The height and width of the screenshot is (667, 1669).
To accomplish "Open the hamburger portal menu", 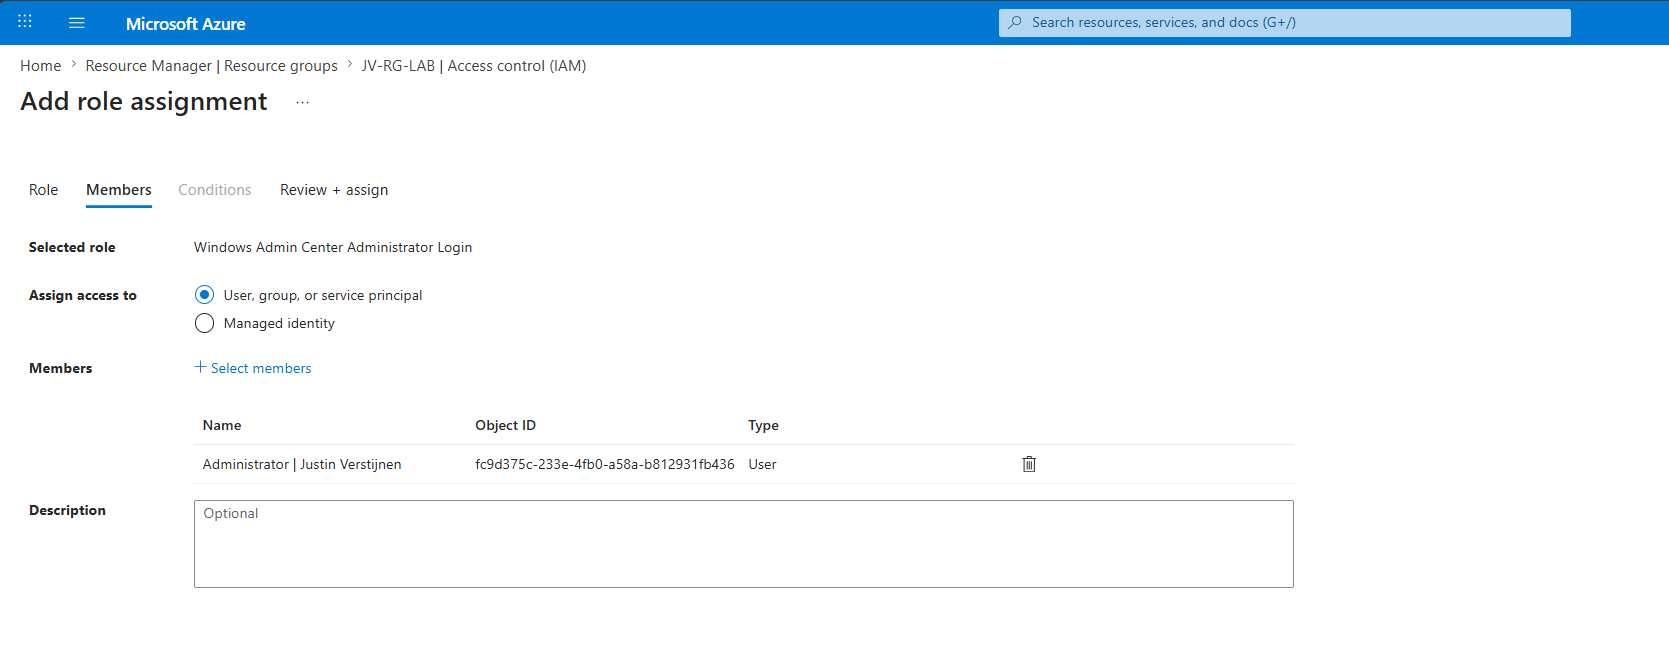I will click(x=77, y=23).
